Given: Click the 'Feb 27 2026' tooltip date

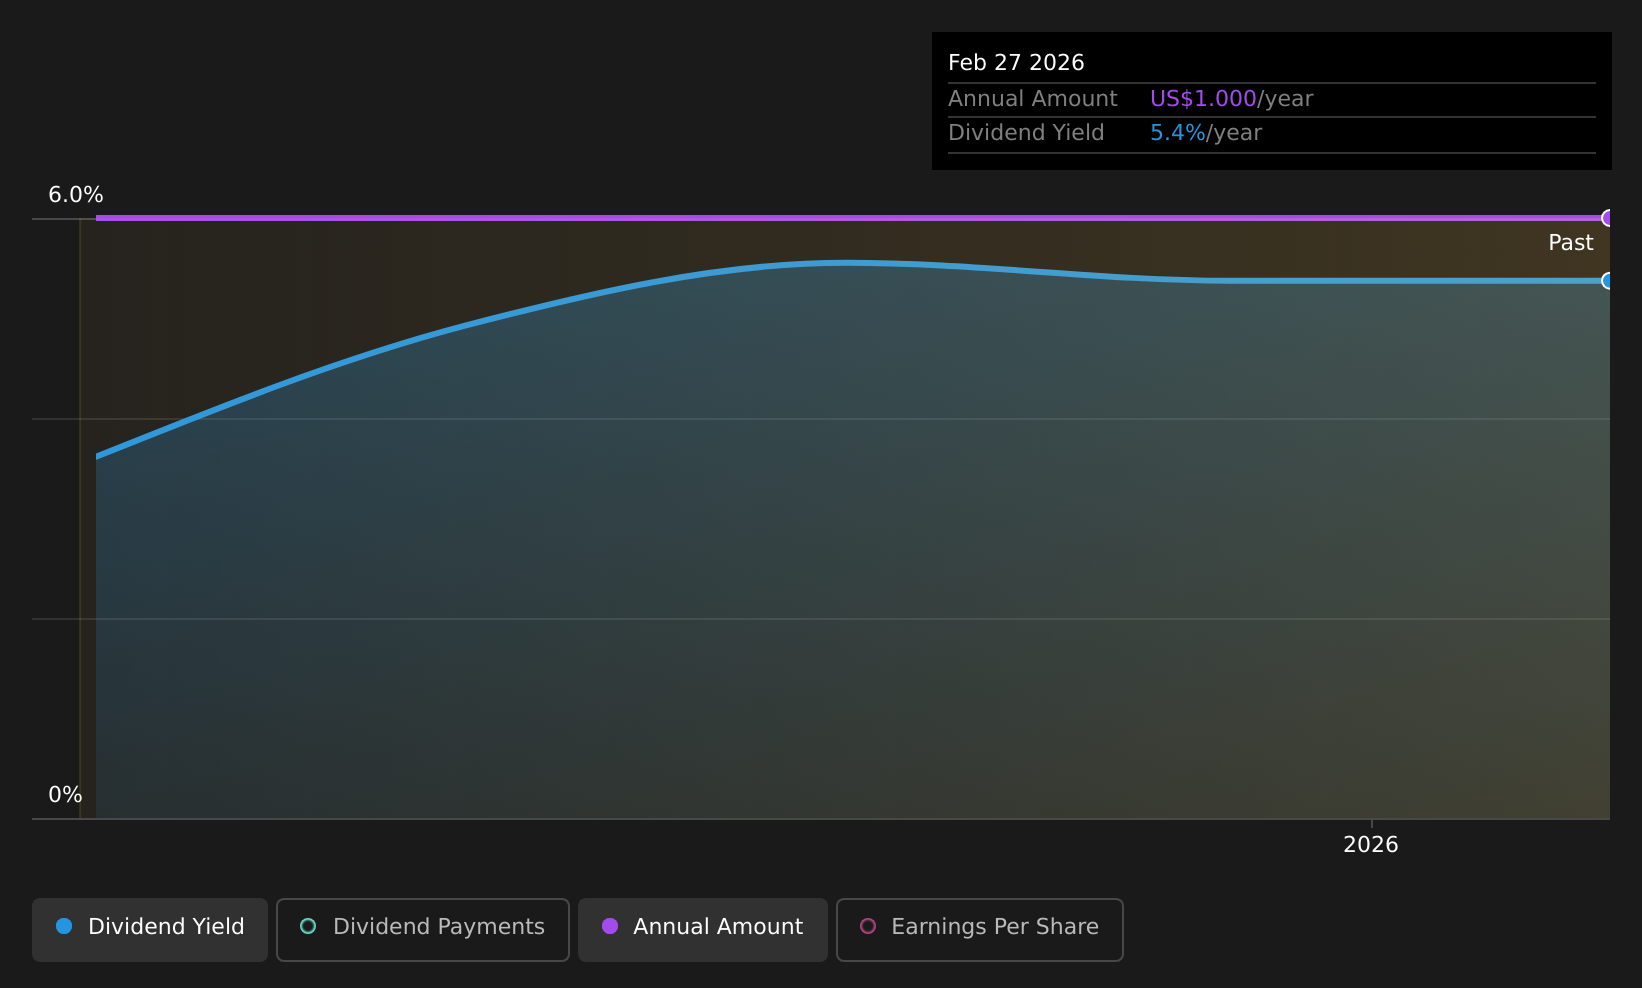Looking at the screenshot, I should click(x=1016, y=63).
